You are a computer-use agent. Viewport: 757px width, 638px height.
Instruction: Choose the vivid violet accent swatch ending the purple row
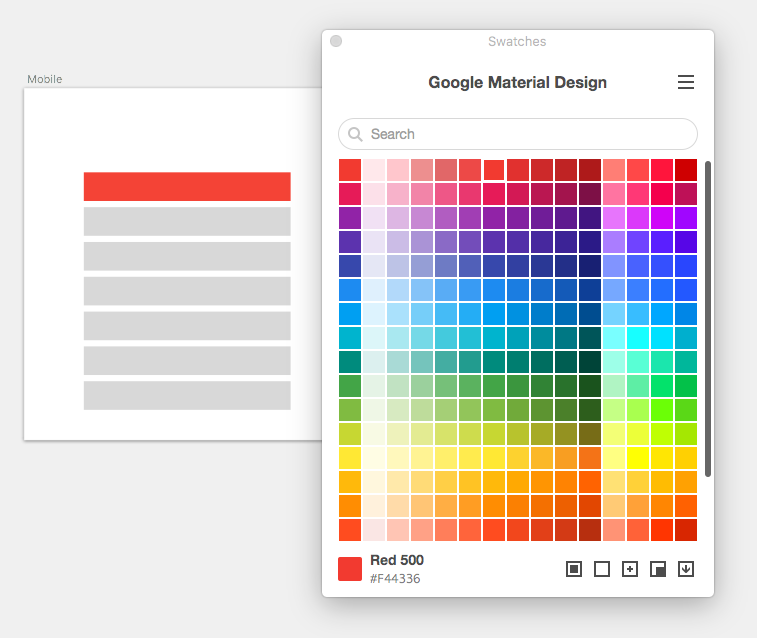pyautogui.click(x=686, y=218)
